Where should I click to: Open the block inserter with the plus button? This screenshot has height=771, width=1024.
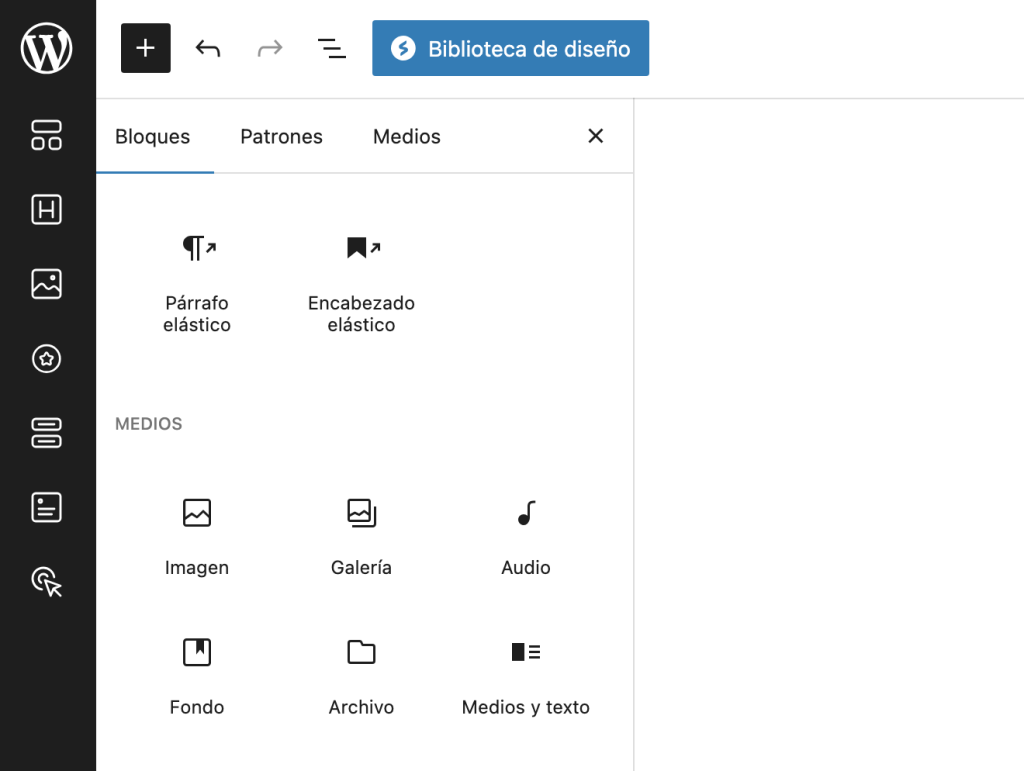coord(145,47)
